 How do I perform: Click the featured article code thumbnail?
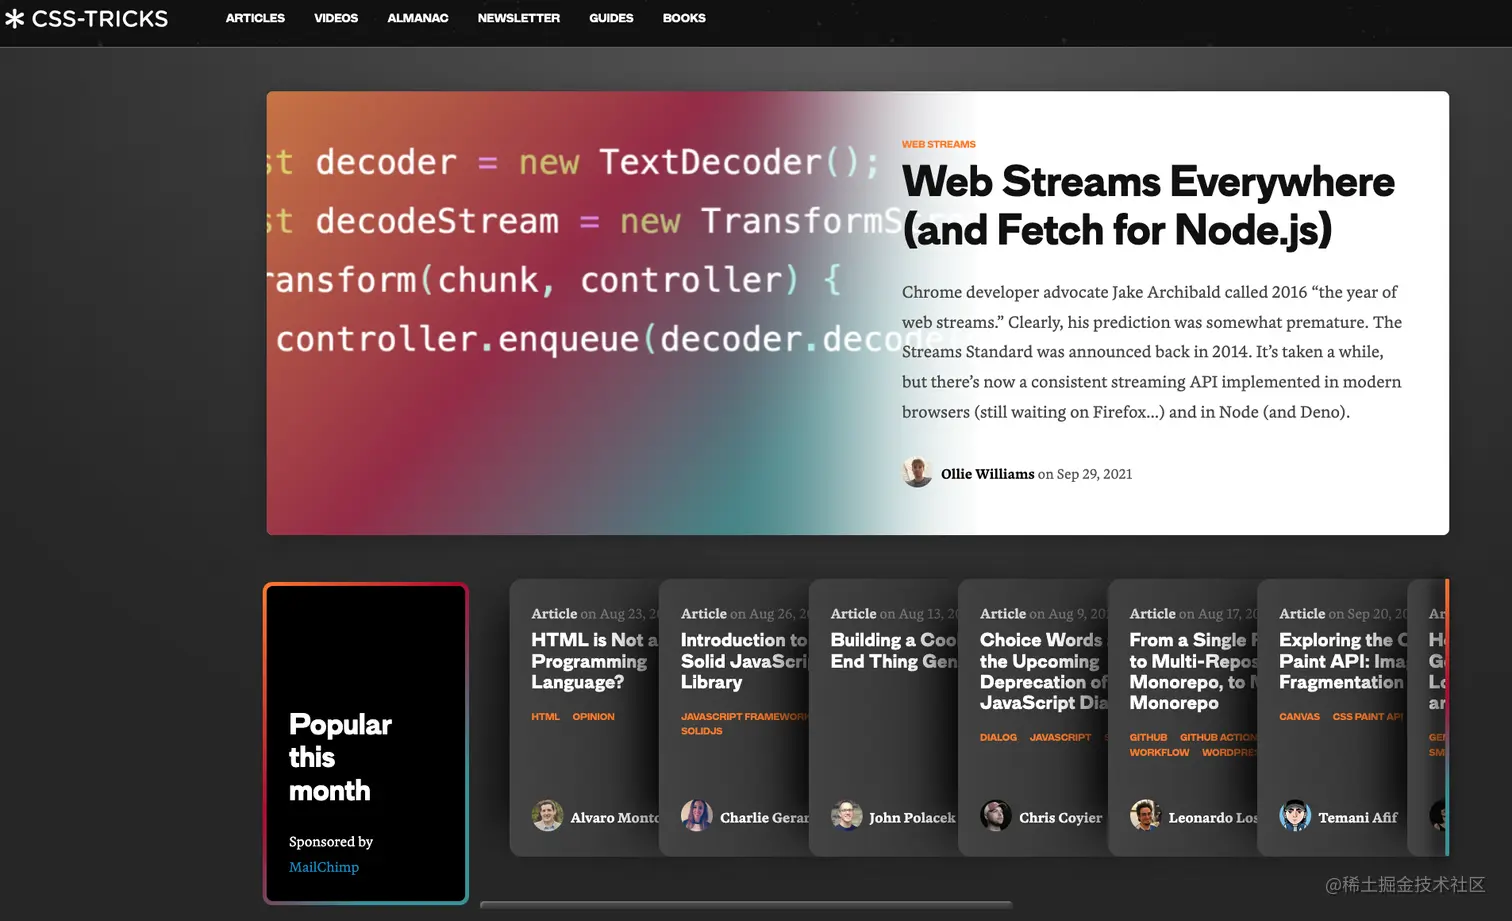[x=570, y=312]
